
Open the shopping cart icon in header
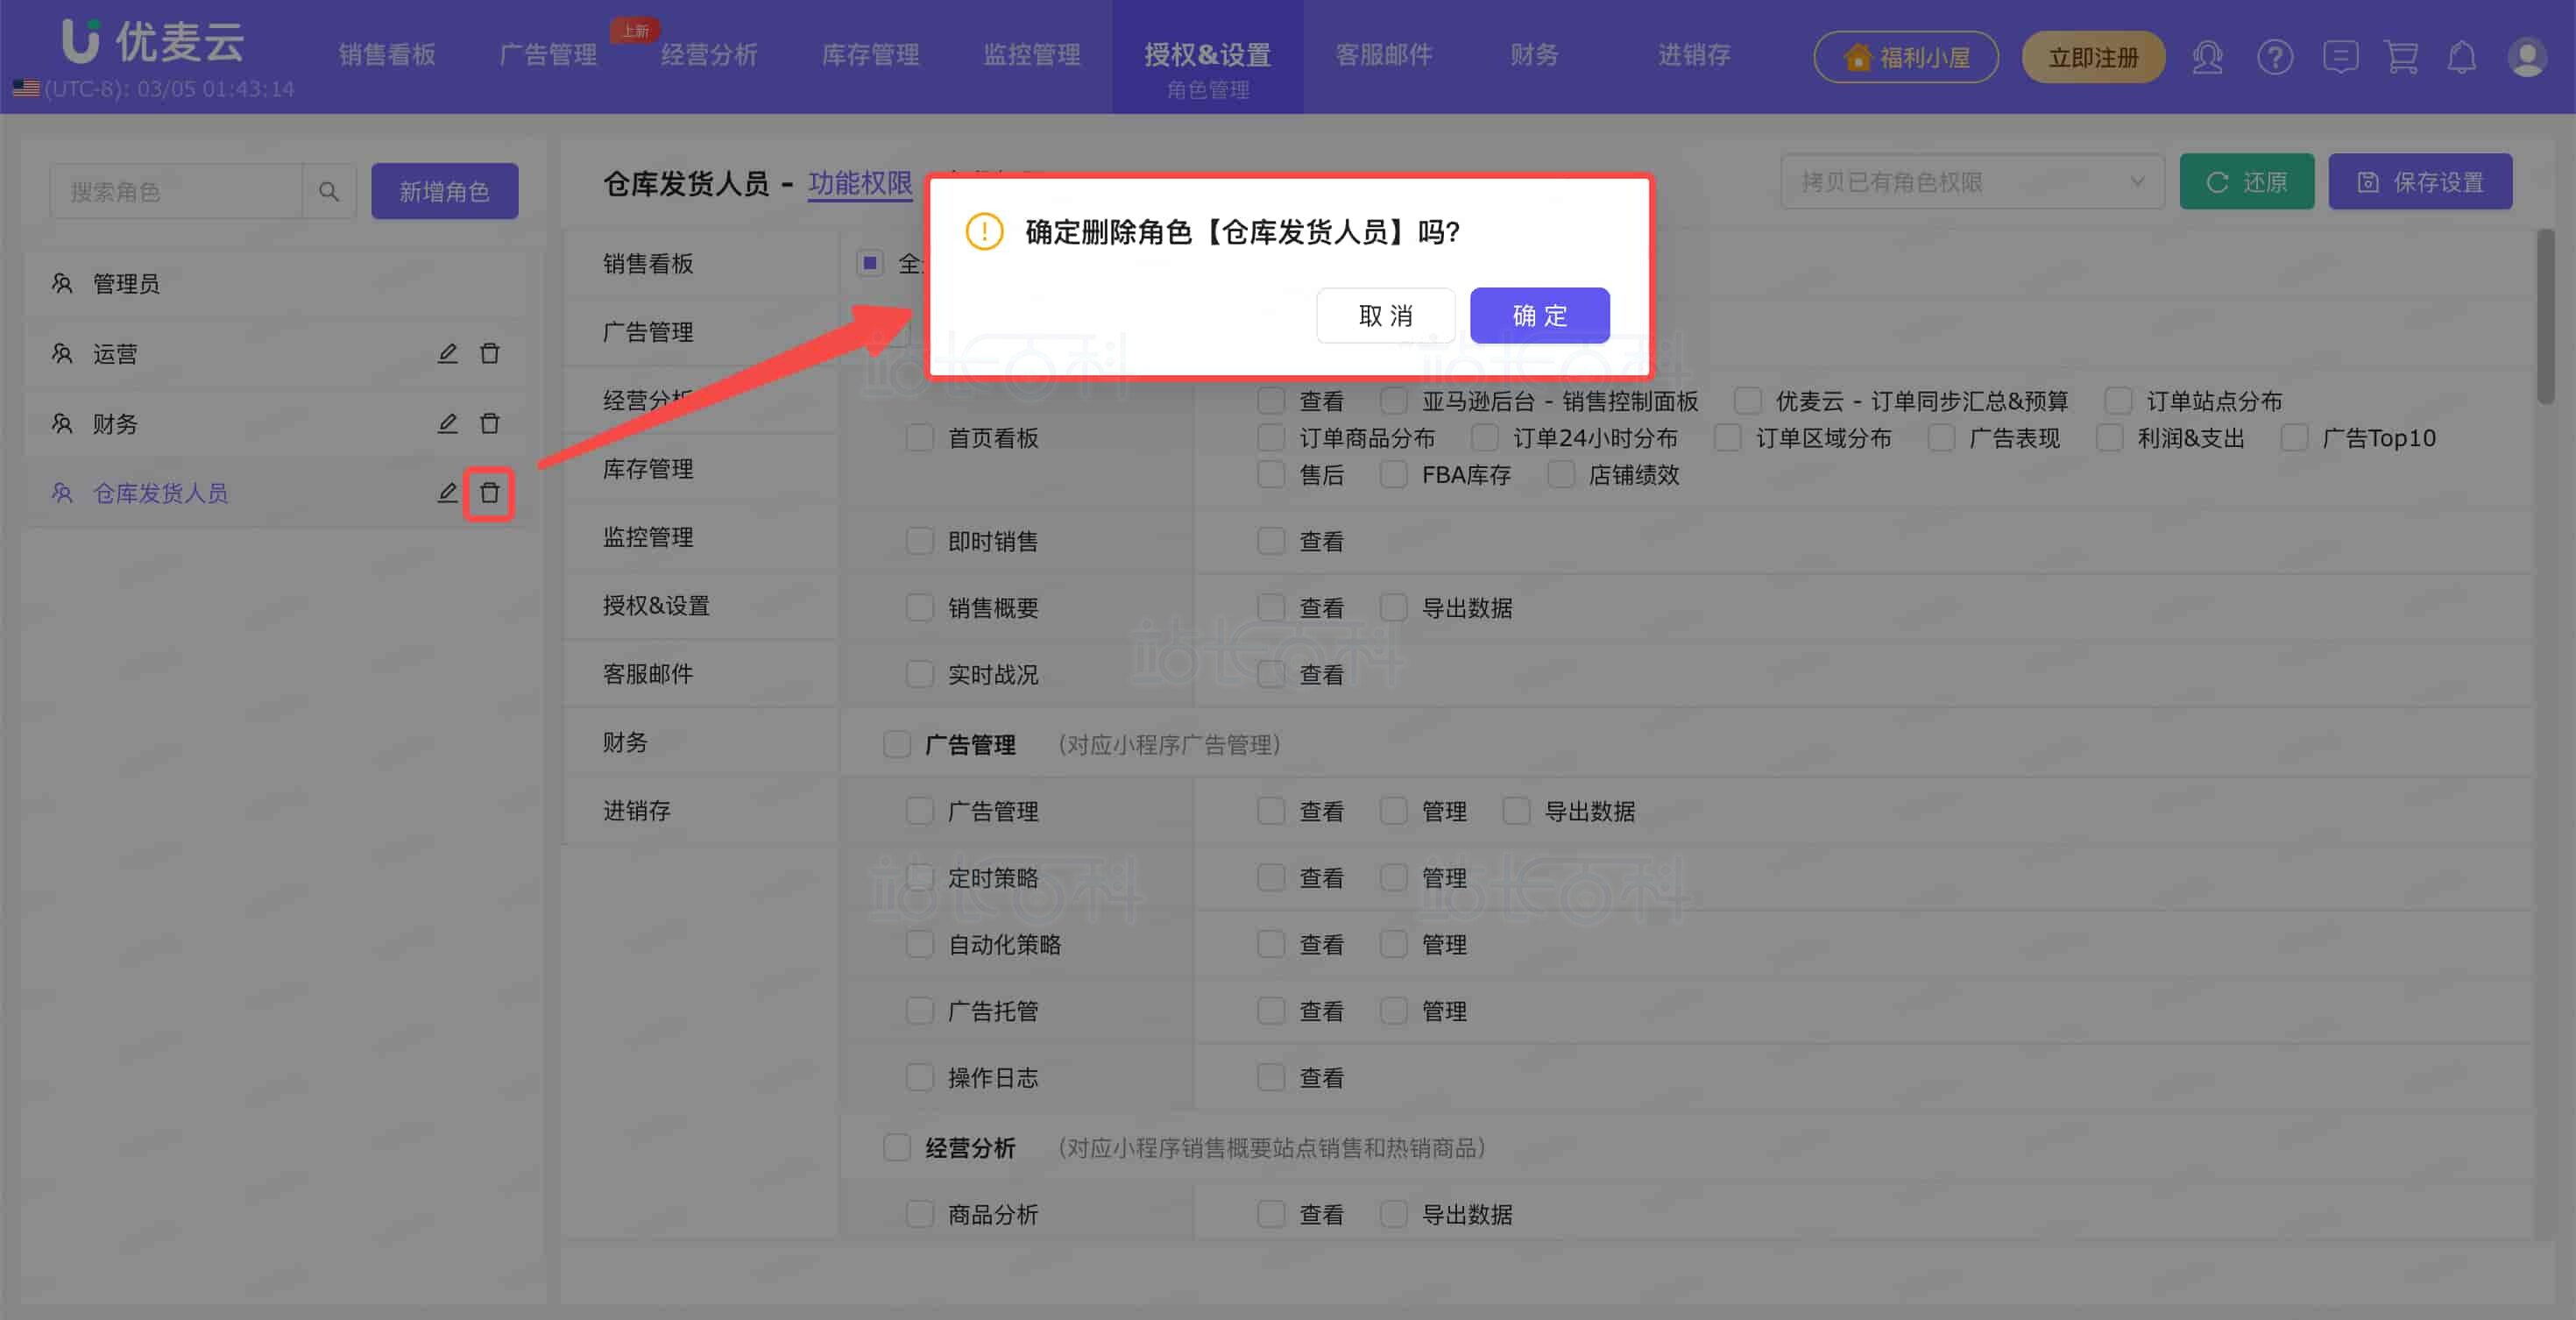pyautogui.click(x=2400, y=57)
